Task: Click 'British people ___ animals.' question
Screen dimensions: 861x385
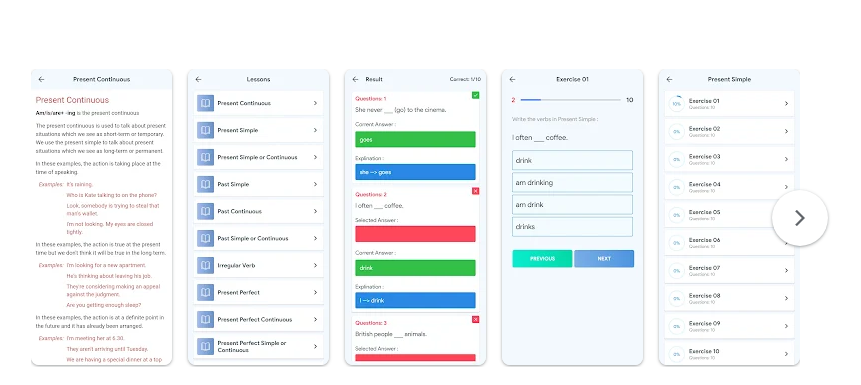Action: pos(391,334)
